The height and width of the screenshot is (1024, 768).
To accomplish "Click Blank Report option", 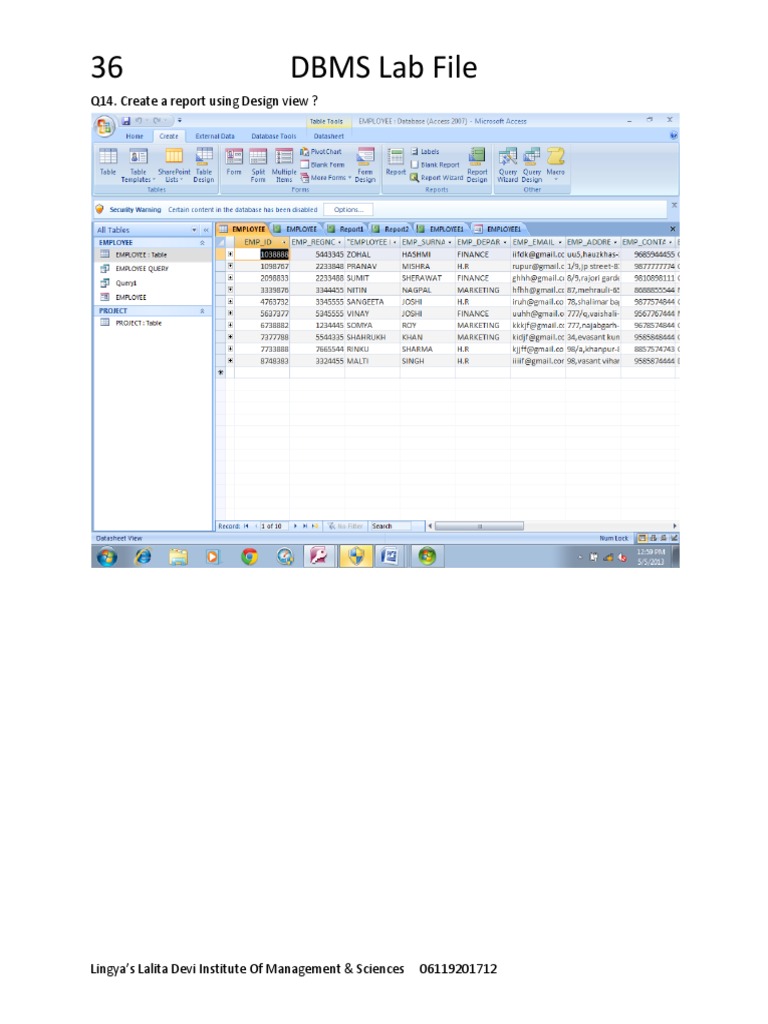I will click(x=435, y=165).
